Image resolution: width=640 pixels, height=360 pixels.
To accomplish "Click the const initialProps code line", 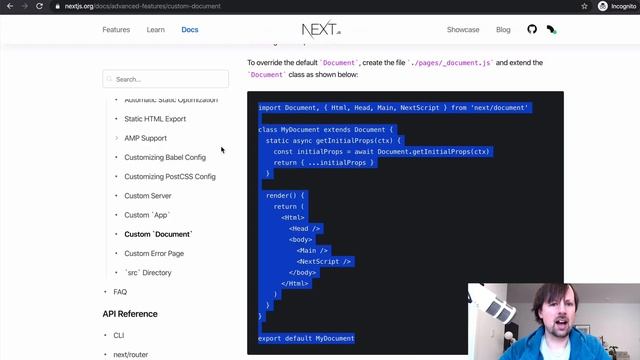I will click(x=381, y=152).
